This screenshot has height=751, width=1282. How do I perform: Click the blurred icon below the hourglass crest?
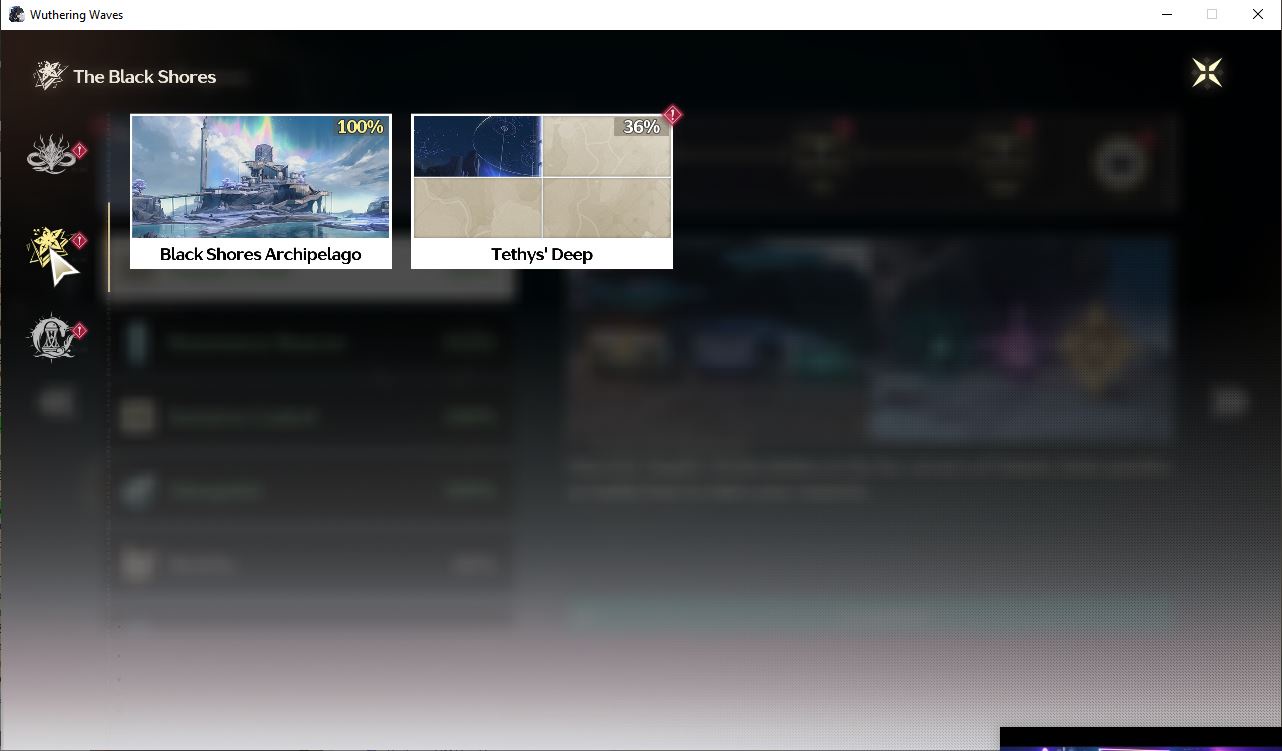(56, 402)
